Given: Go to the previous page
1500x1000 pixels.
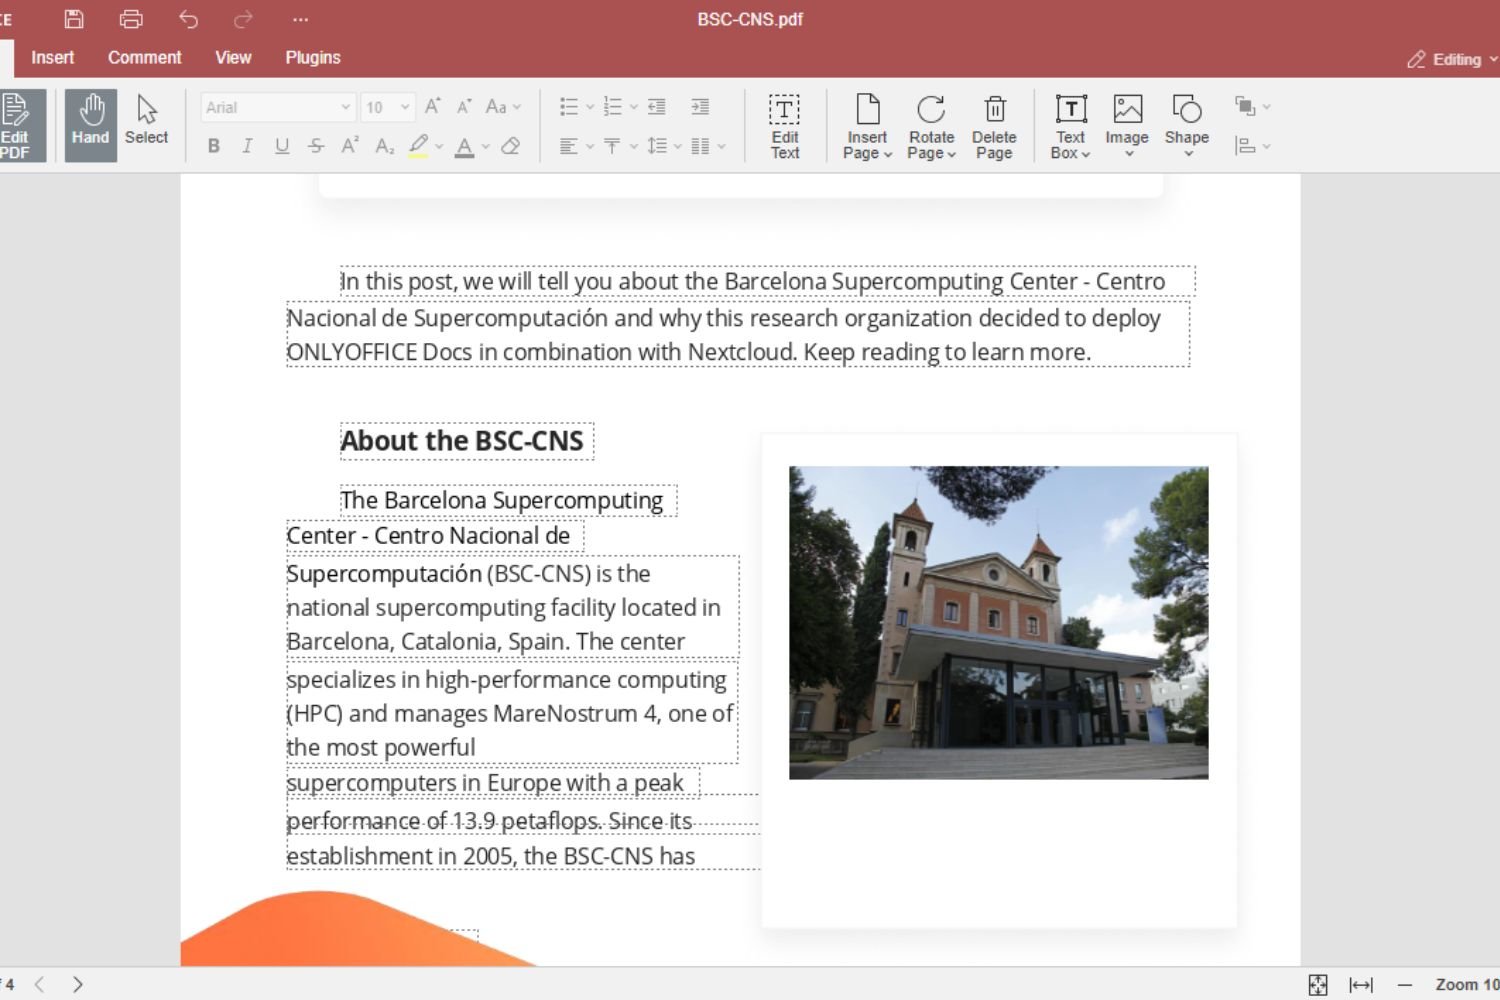Looking at the screenshot, I should tap(40, 984).
